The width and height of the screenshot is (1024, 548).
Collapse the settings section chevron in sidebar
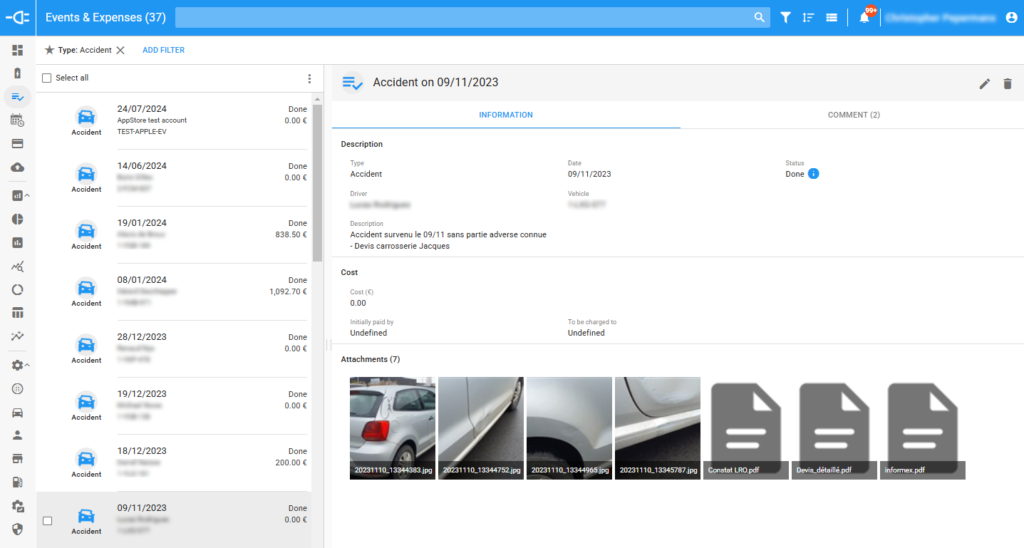(27, 365)
